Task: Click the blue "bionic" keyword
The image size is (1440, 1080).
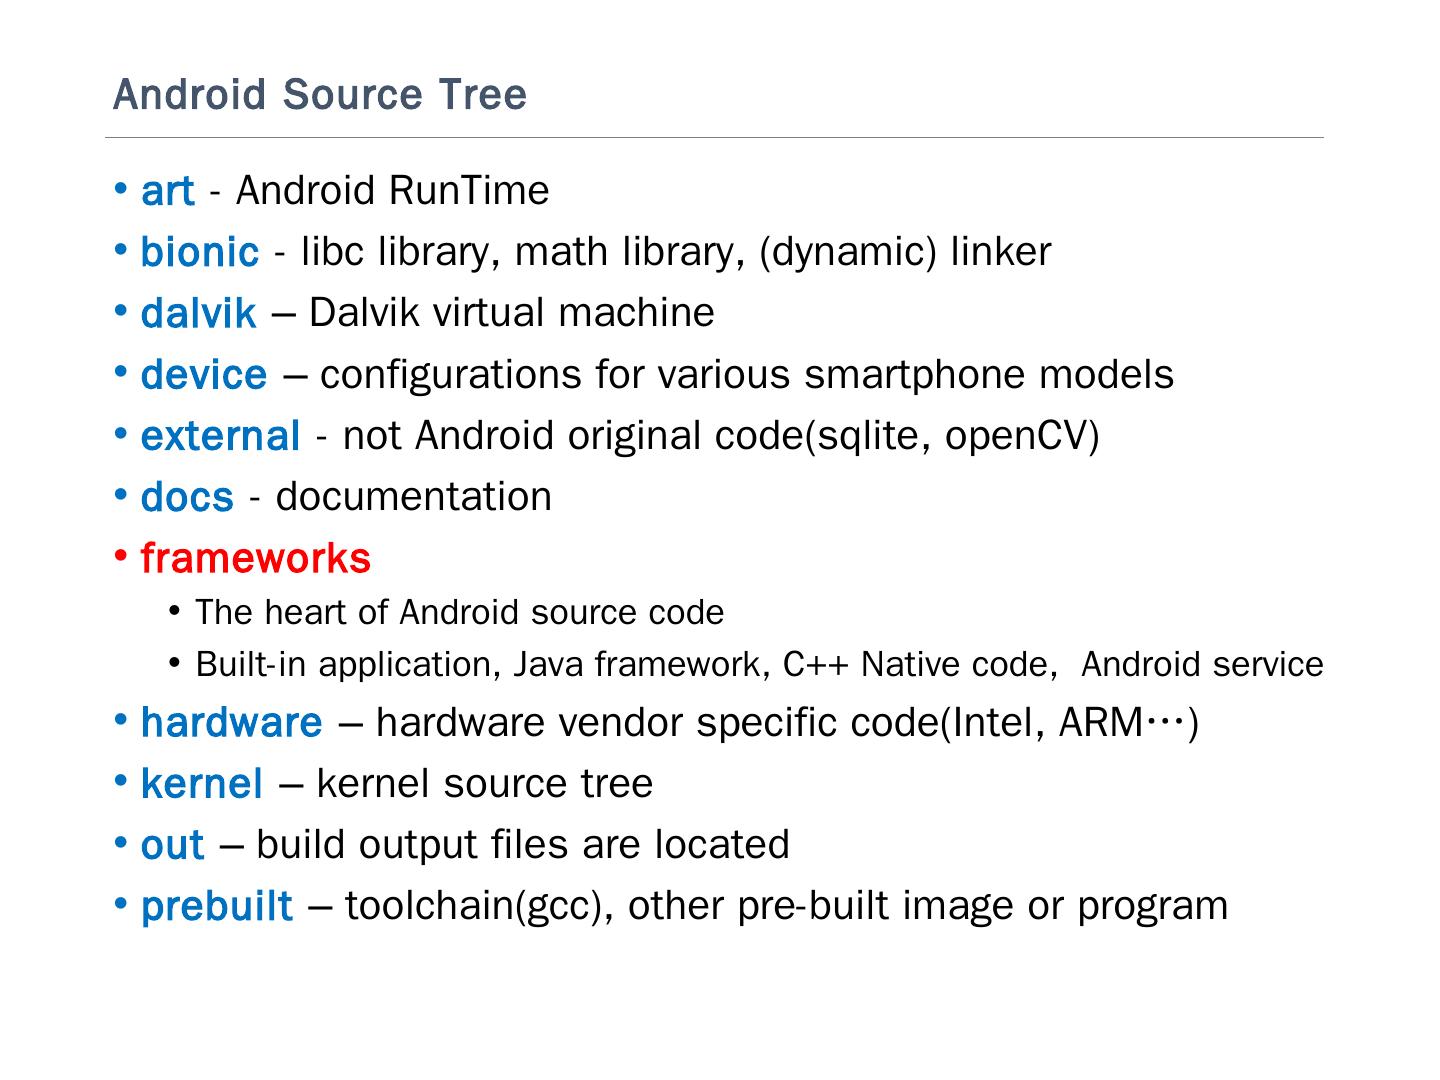Action: [x=200, y=252]
